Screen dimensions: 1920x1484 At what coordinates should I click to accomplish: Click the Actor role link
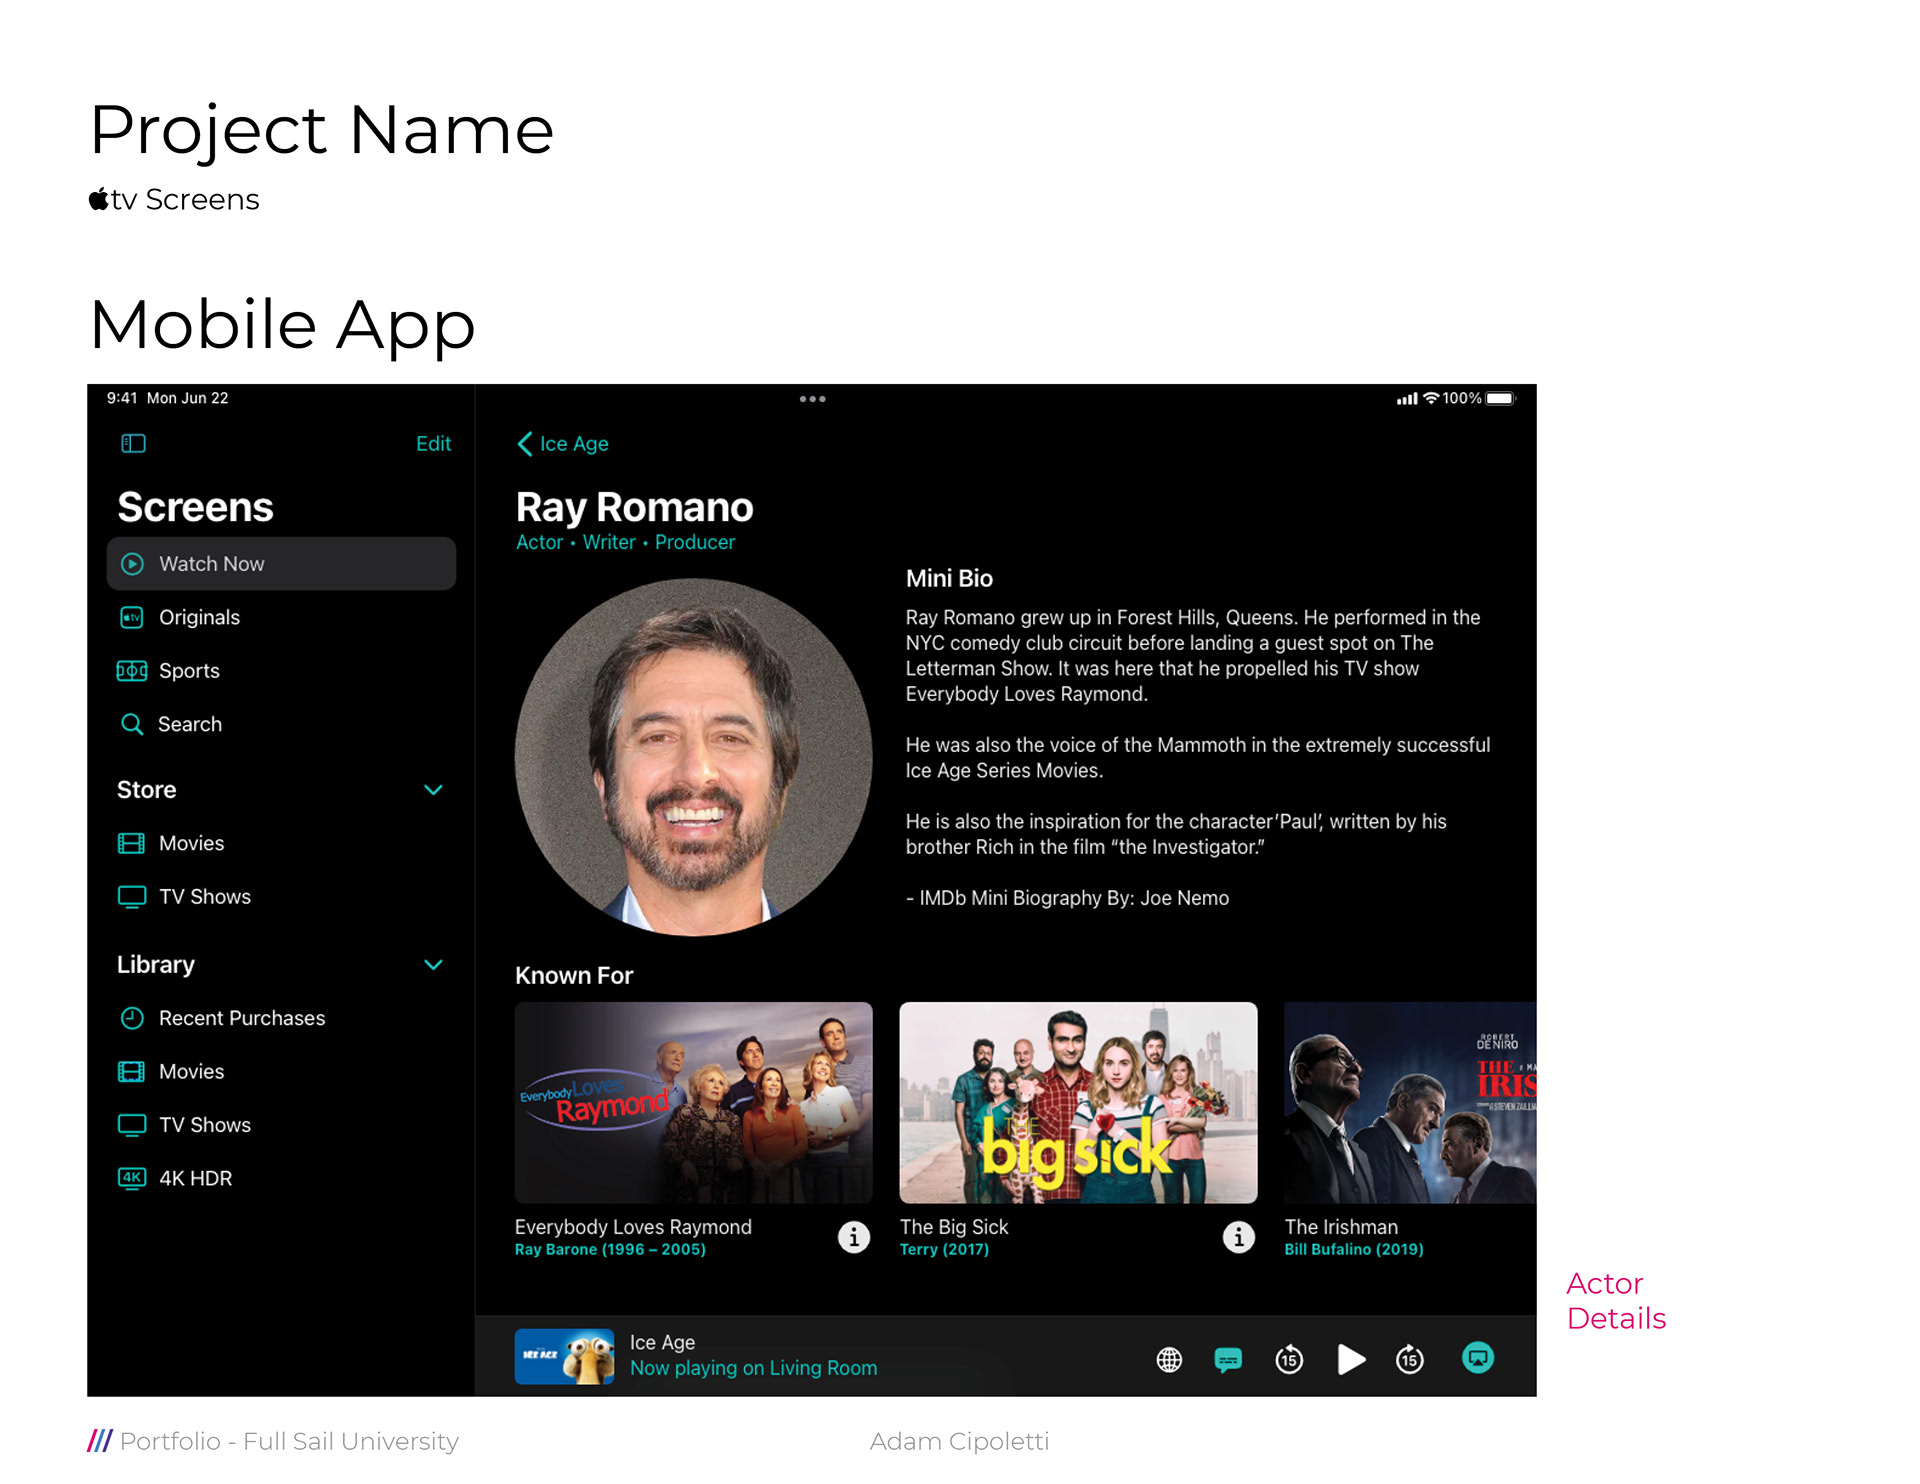(539, 542)
